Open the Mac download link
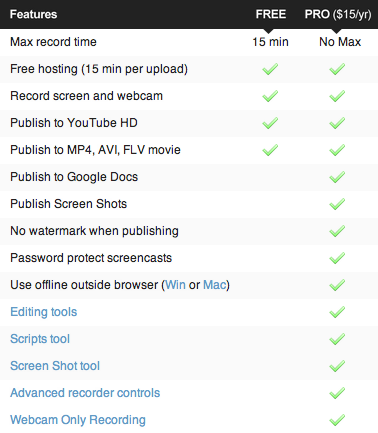 [x=215, y=285]
